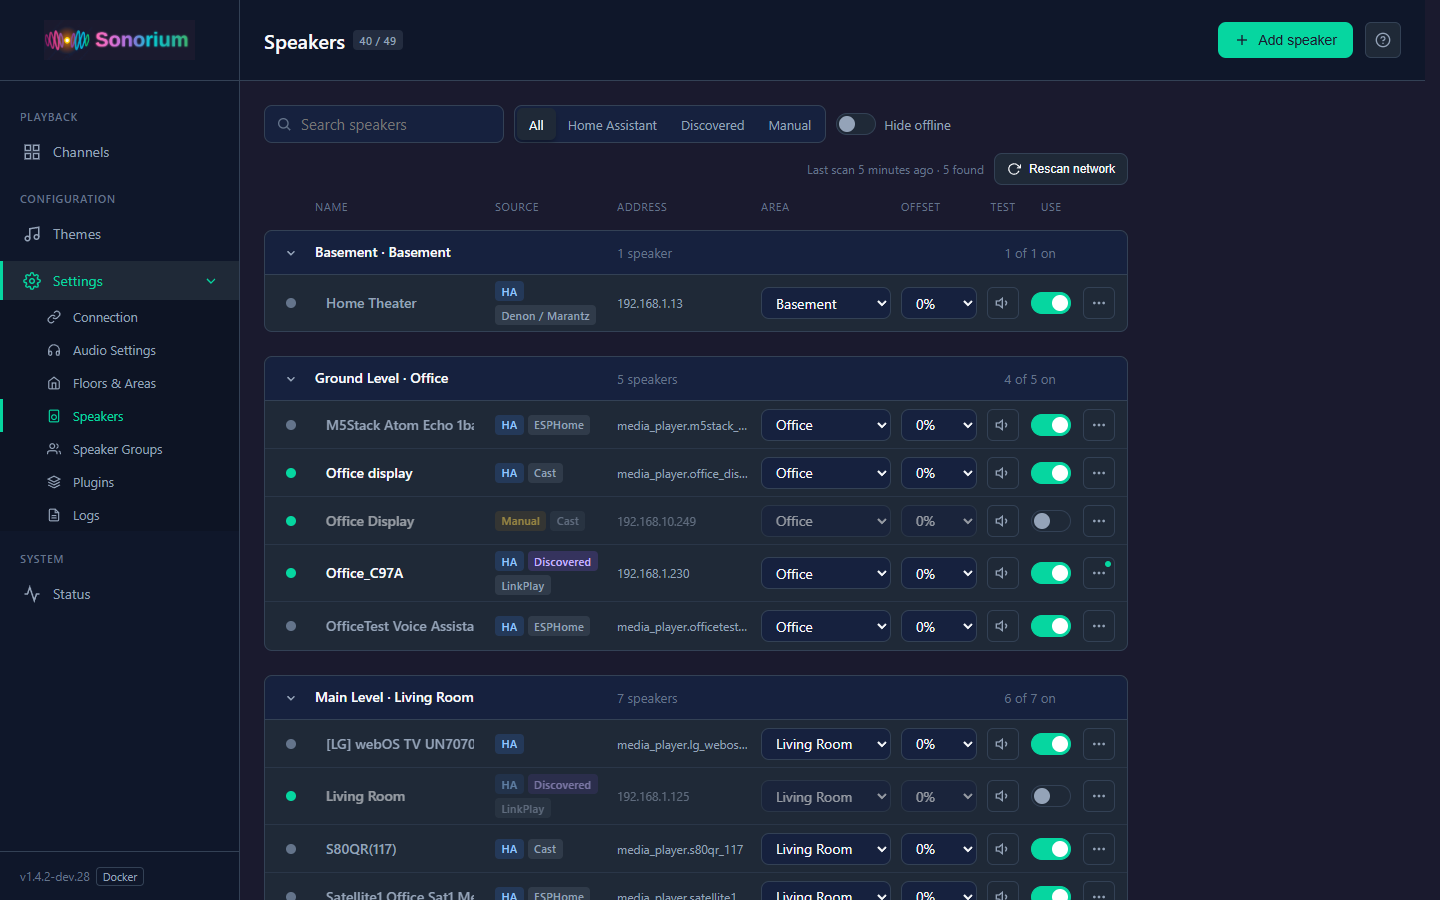This screenshot has height=900, width=1440.
Task: Open more options for OfficeTest Voice Assistant
Action: coord(1099,626)
